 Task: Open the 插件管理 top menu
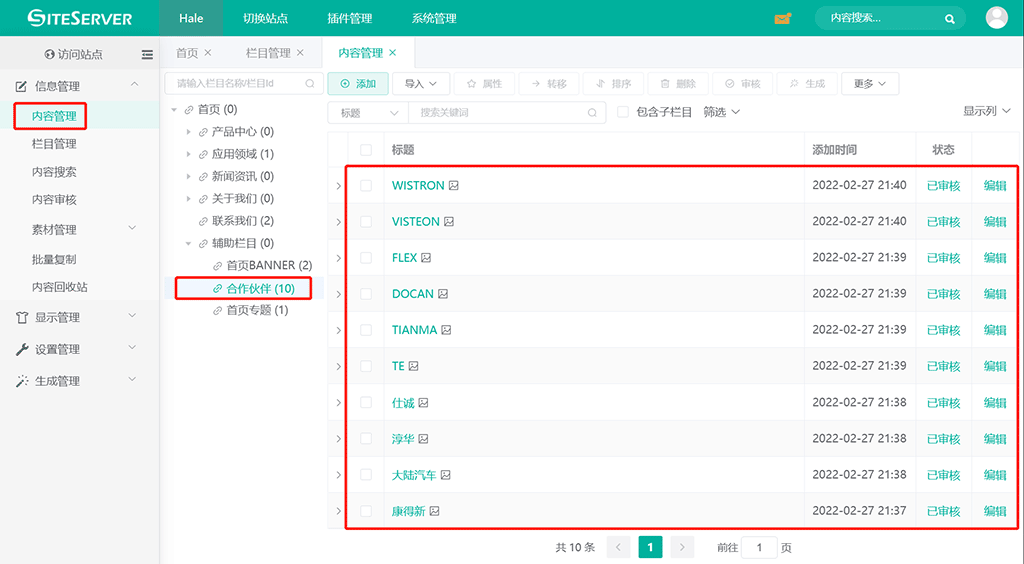click(349, 18)
